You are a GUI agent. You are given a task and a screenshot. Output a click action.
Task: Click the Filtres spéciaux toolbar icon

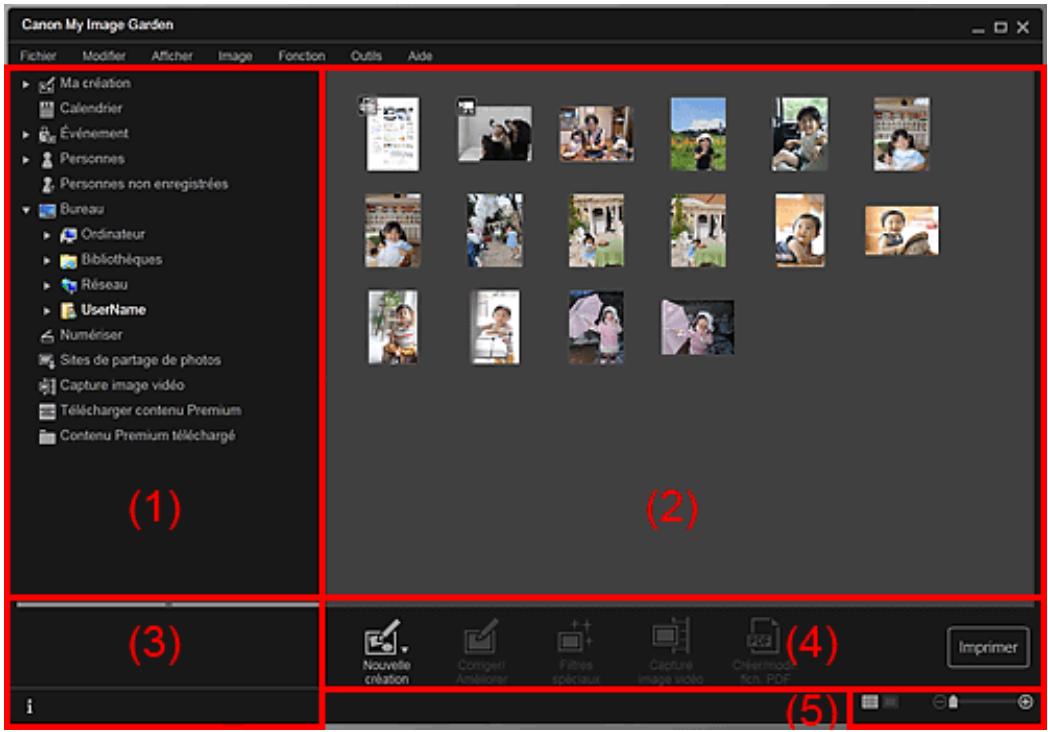point(575,637)
